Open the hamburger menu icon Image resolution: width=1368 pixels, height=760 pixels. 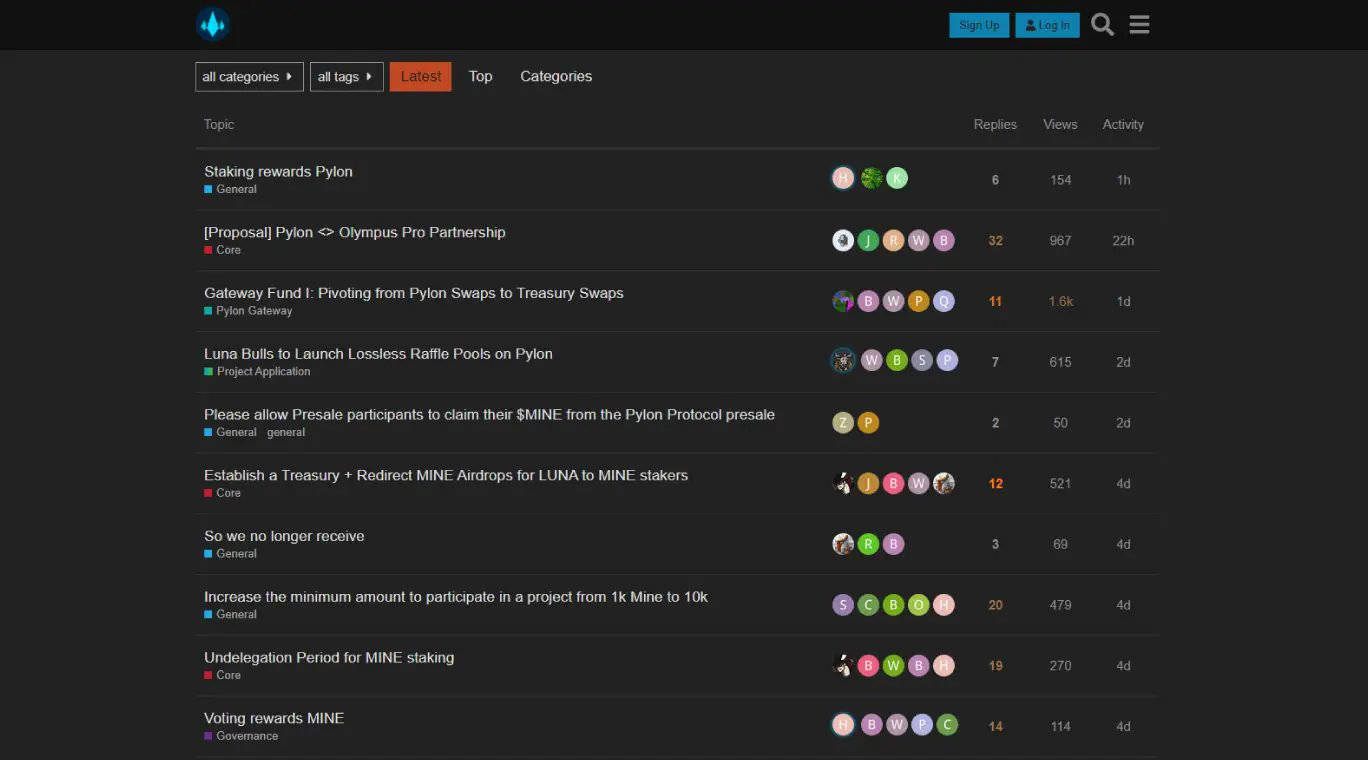click(x=1139, y=25)
